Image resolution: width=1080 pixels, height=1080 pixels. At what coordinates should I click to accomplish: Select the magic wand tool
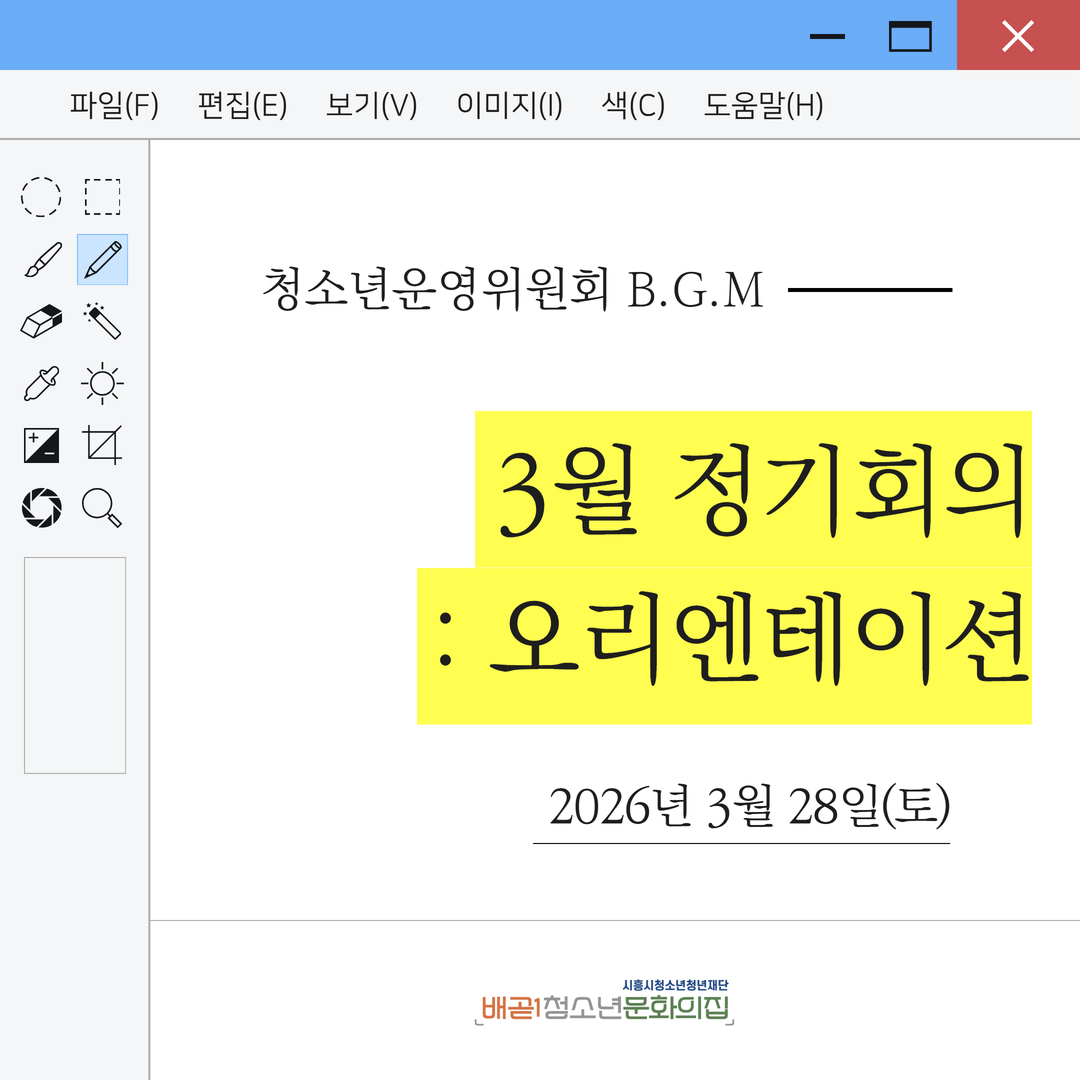[102, 322]
